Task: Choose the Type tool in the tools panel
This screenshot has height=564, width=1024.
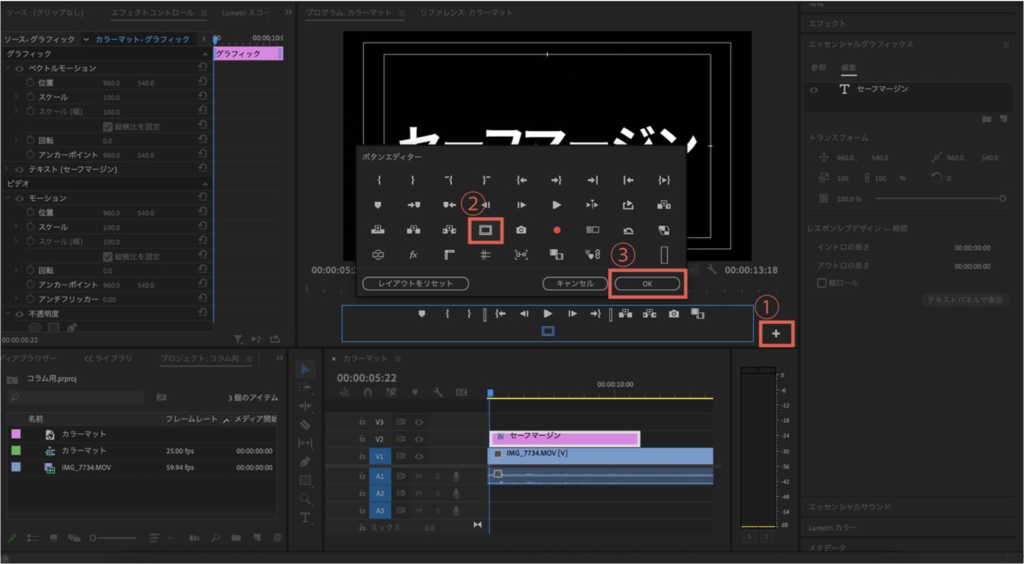Action: tap(306, 517)
